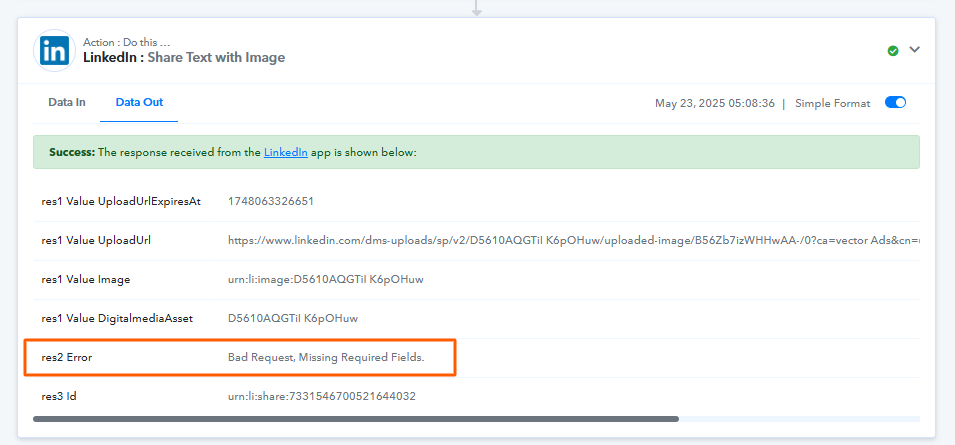Select the Data Out tab
Viewport: 955px width, 445px height.
tap(139, 102)
